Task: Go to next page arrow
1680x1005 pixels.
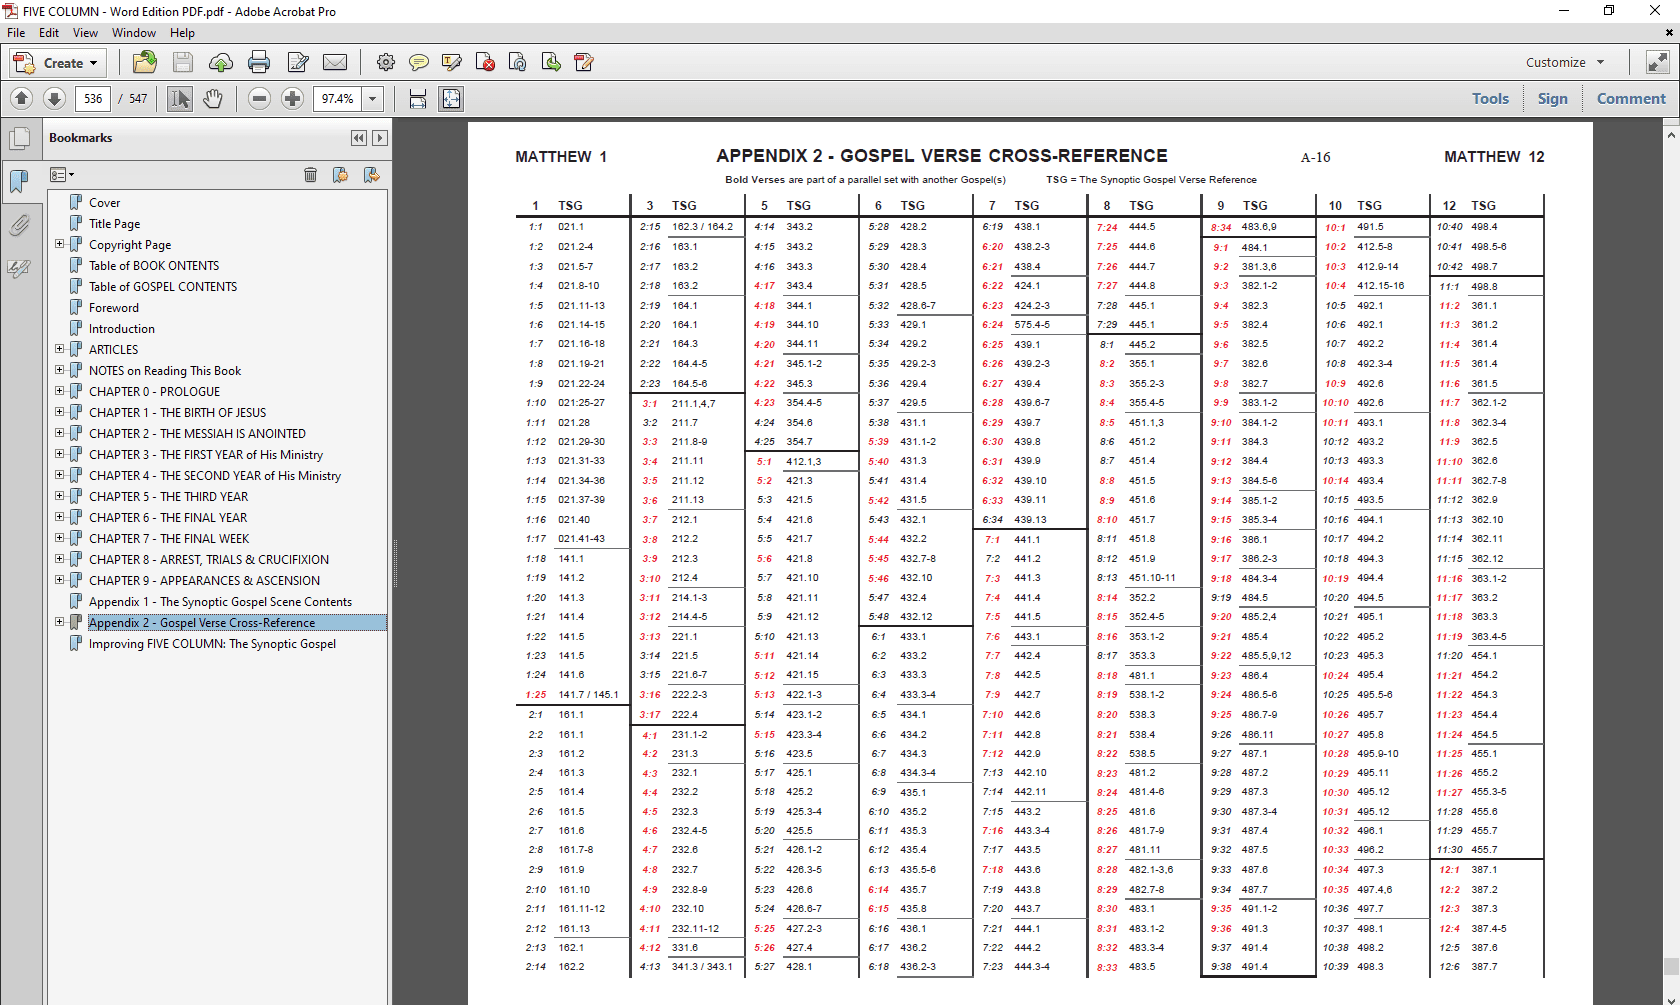Action: click(55, 98)
